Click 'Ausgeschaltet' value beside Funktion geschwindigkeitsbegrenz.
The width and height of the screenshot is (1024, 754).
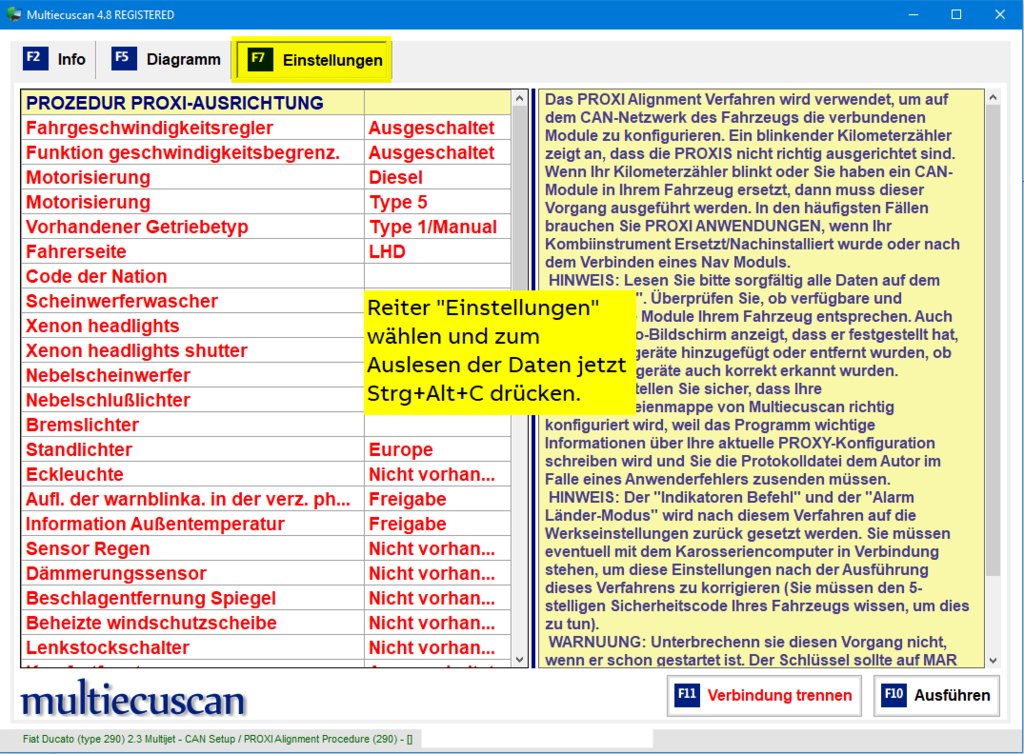[x=432, y=153]
